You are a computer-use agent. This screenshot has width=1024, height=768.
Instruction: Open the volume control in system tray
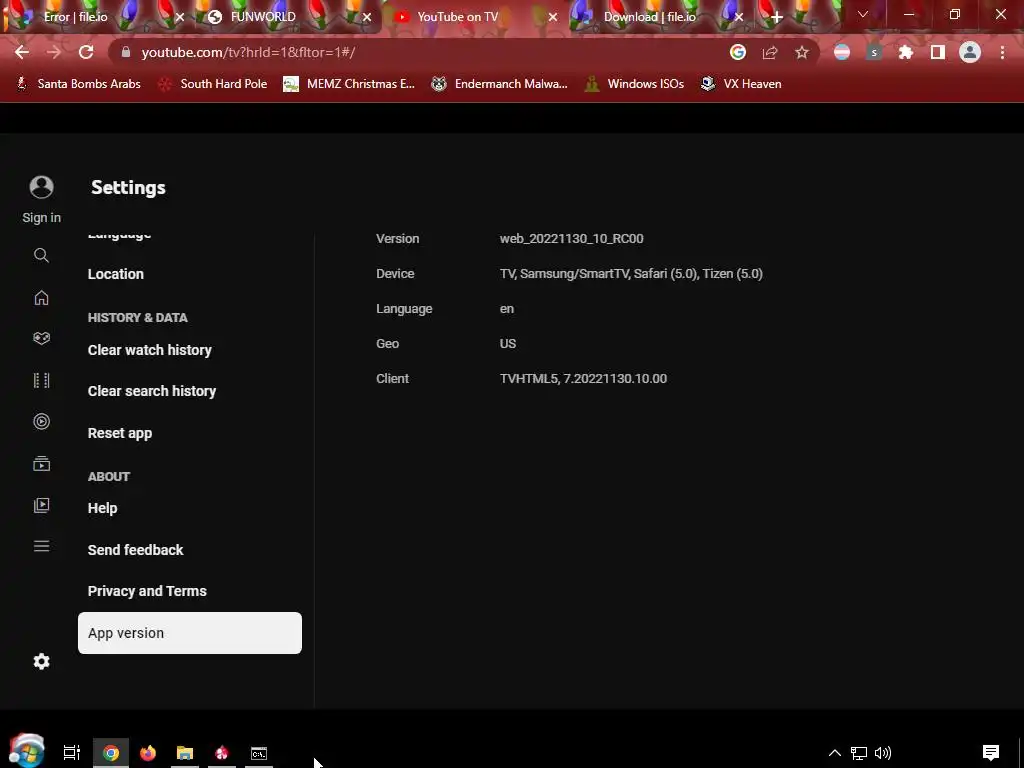(883, 753)
